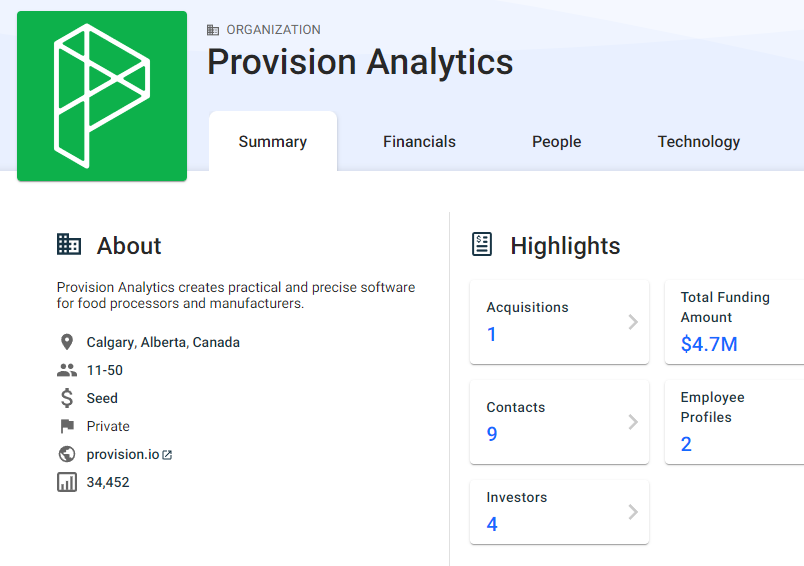804x566 pixels.
Task: Click the organization building icon above title
Action: tap(213, 30)
